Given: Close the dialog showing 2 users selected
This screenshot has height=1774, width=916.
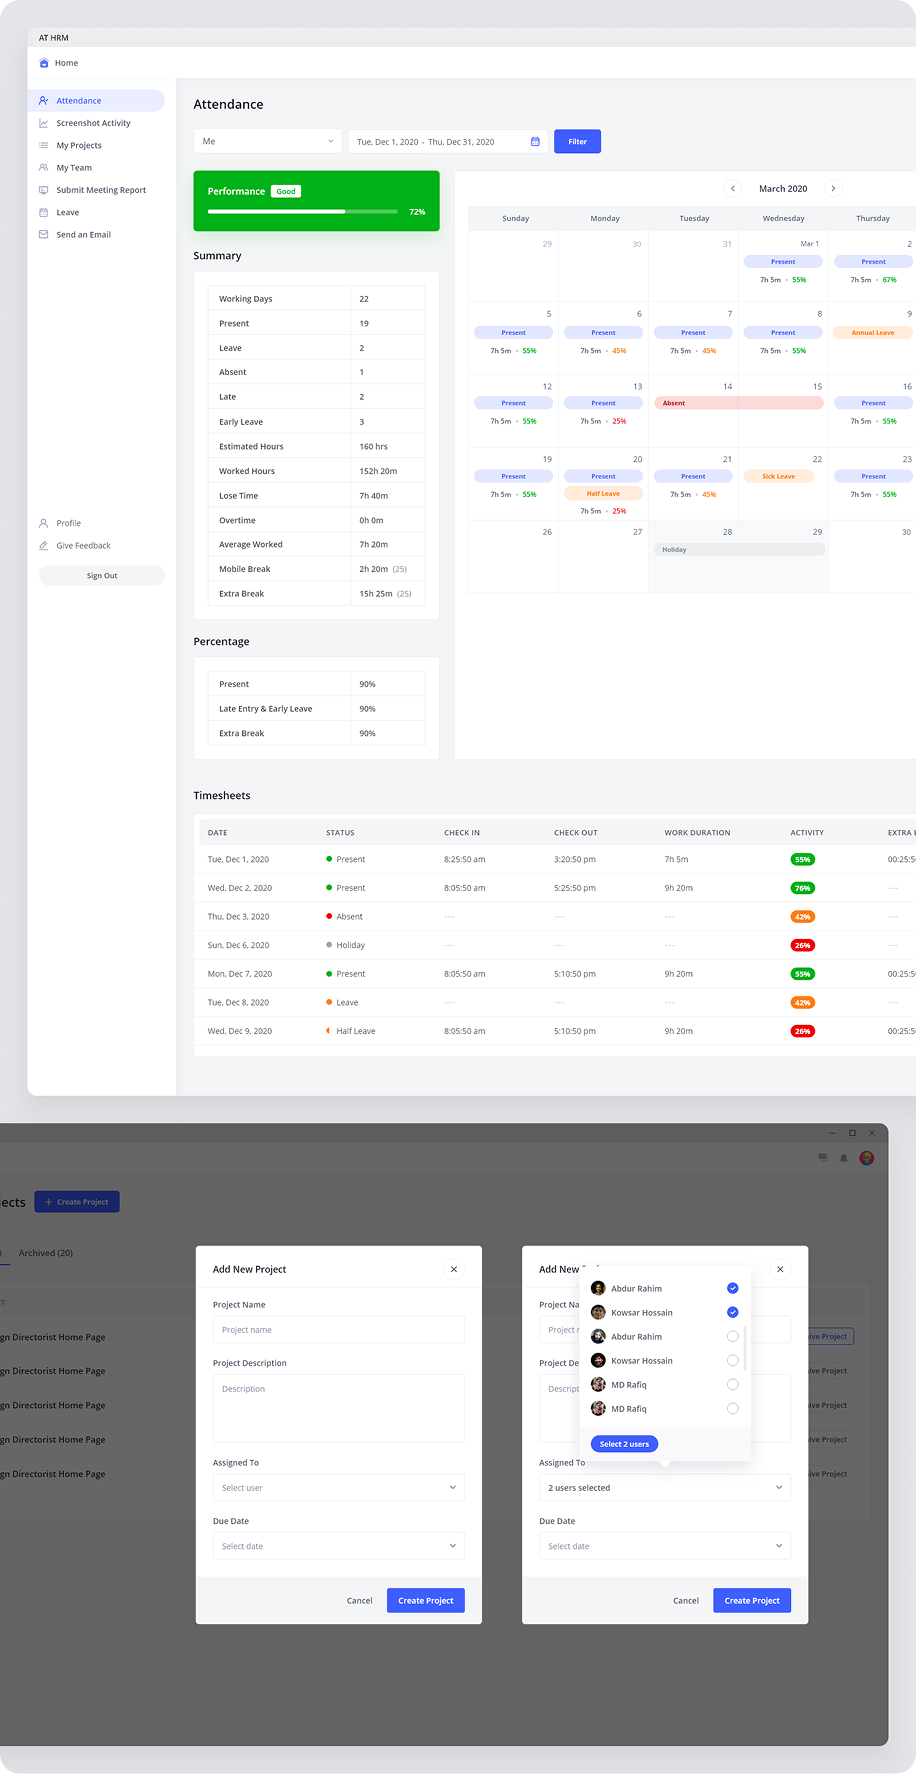Looking at the screenshot, I should pyautogui.click(x=780, y=1269).
